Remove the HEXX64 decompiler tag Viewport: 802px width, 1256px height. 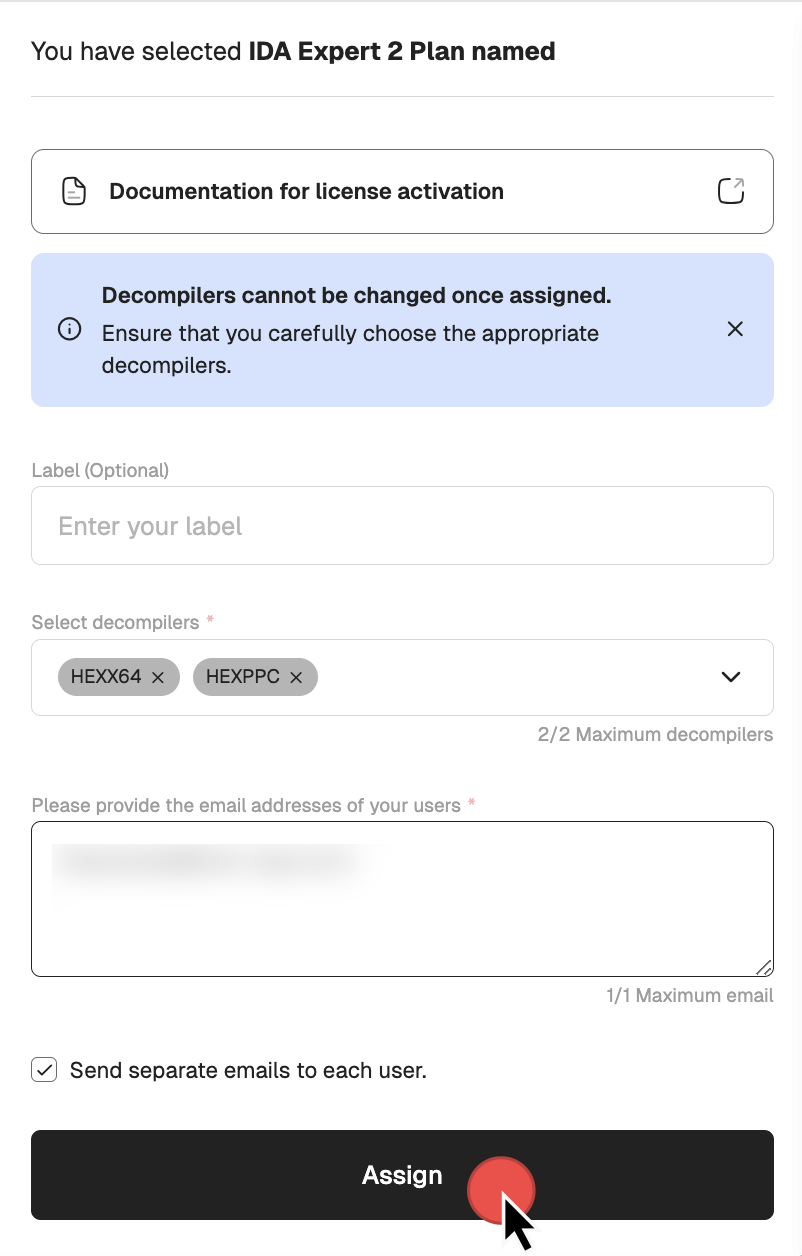[x=158, y=677]
